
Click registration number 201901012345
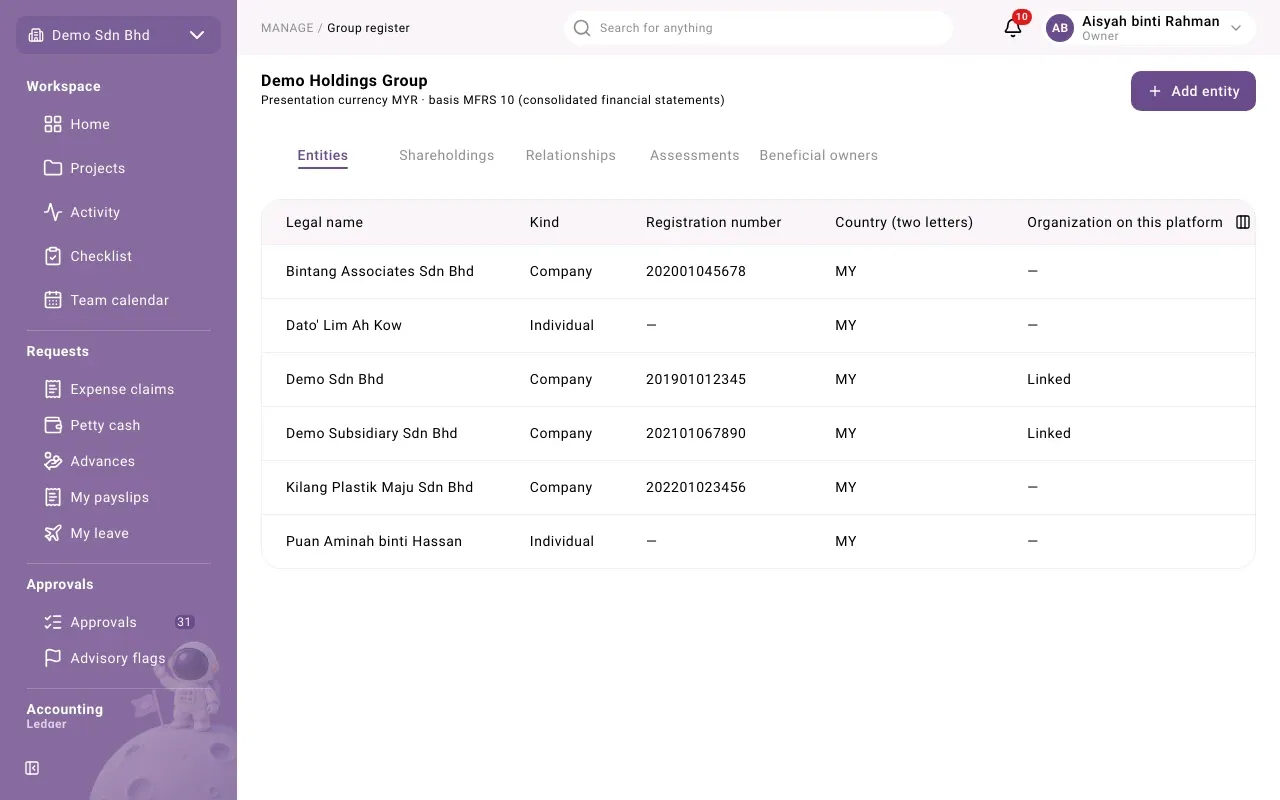point(696,379)
